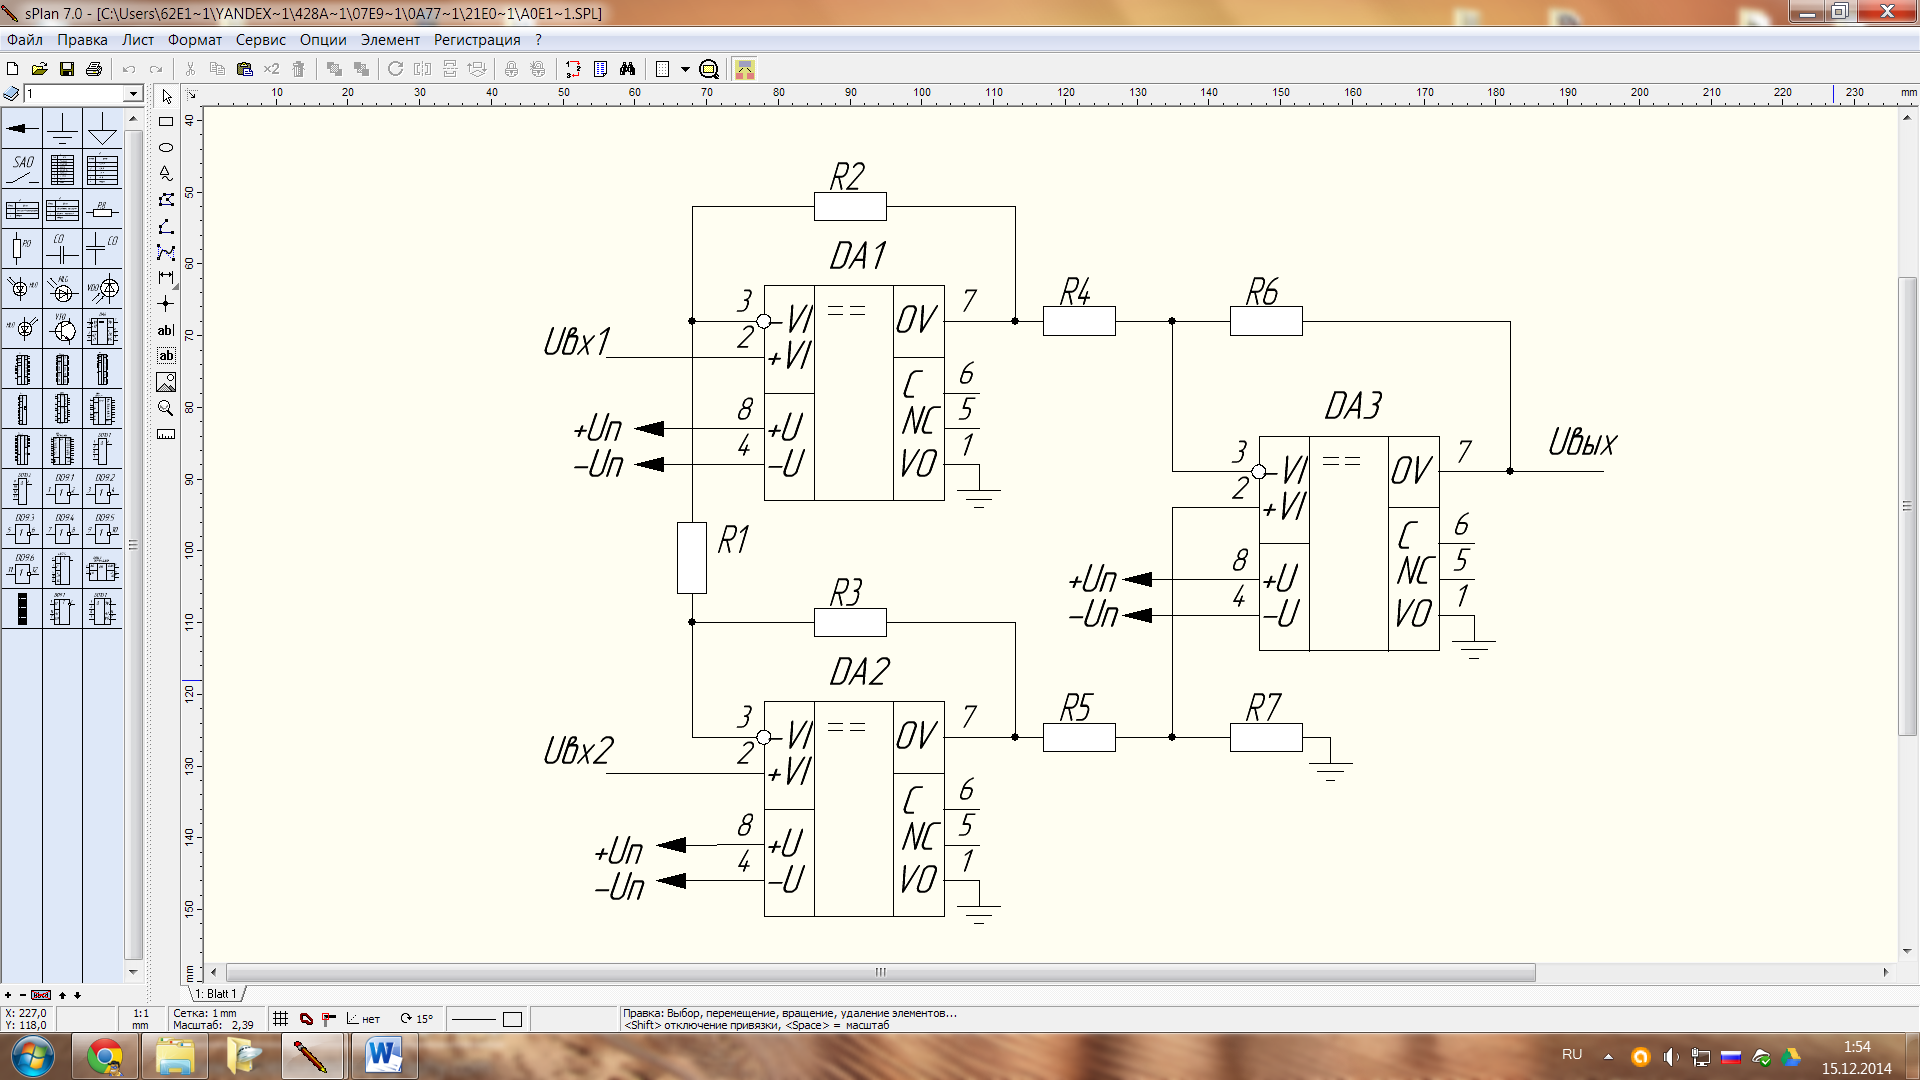Open the Опции menu
Viewport: 1920px width, 1080px height.
323,40
